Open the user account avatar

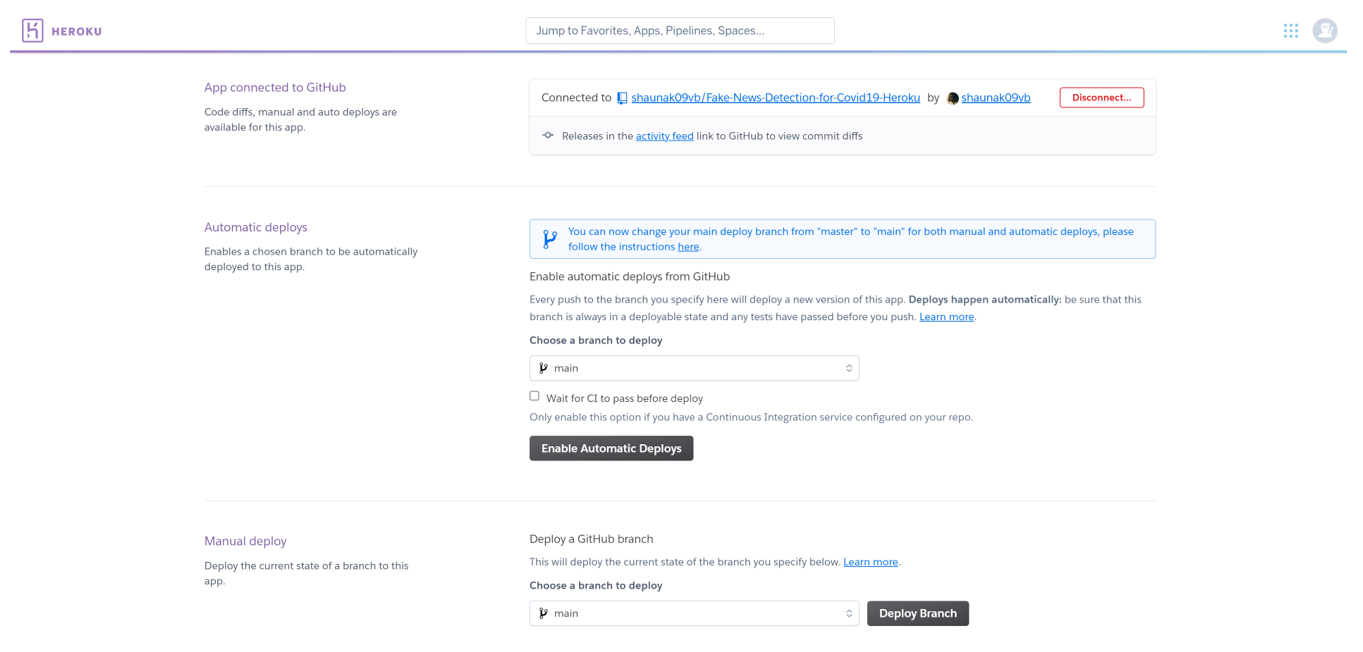coord(1325,31)
